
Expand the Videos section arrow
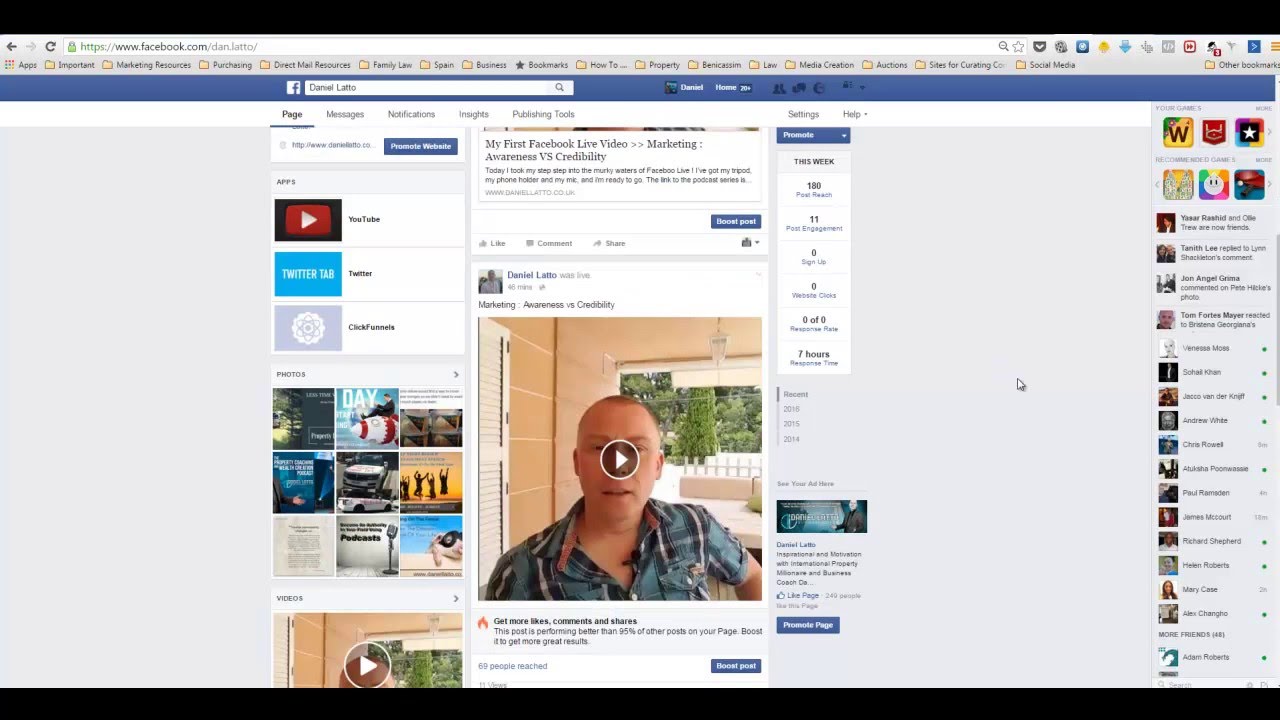coord(456,599)
